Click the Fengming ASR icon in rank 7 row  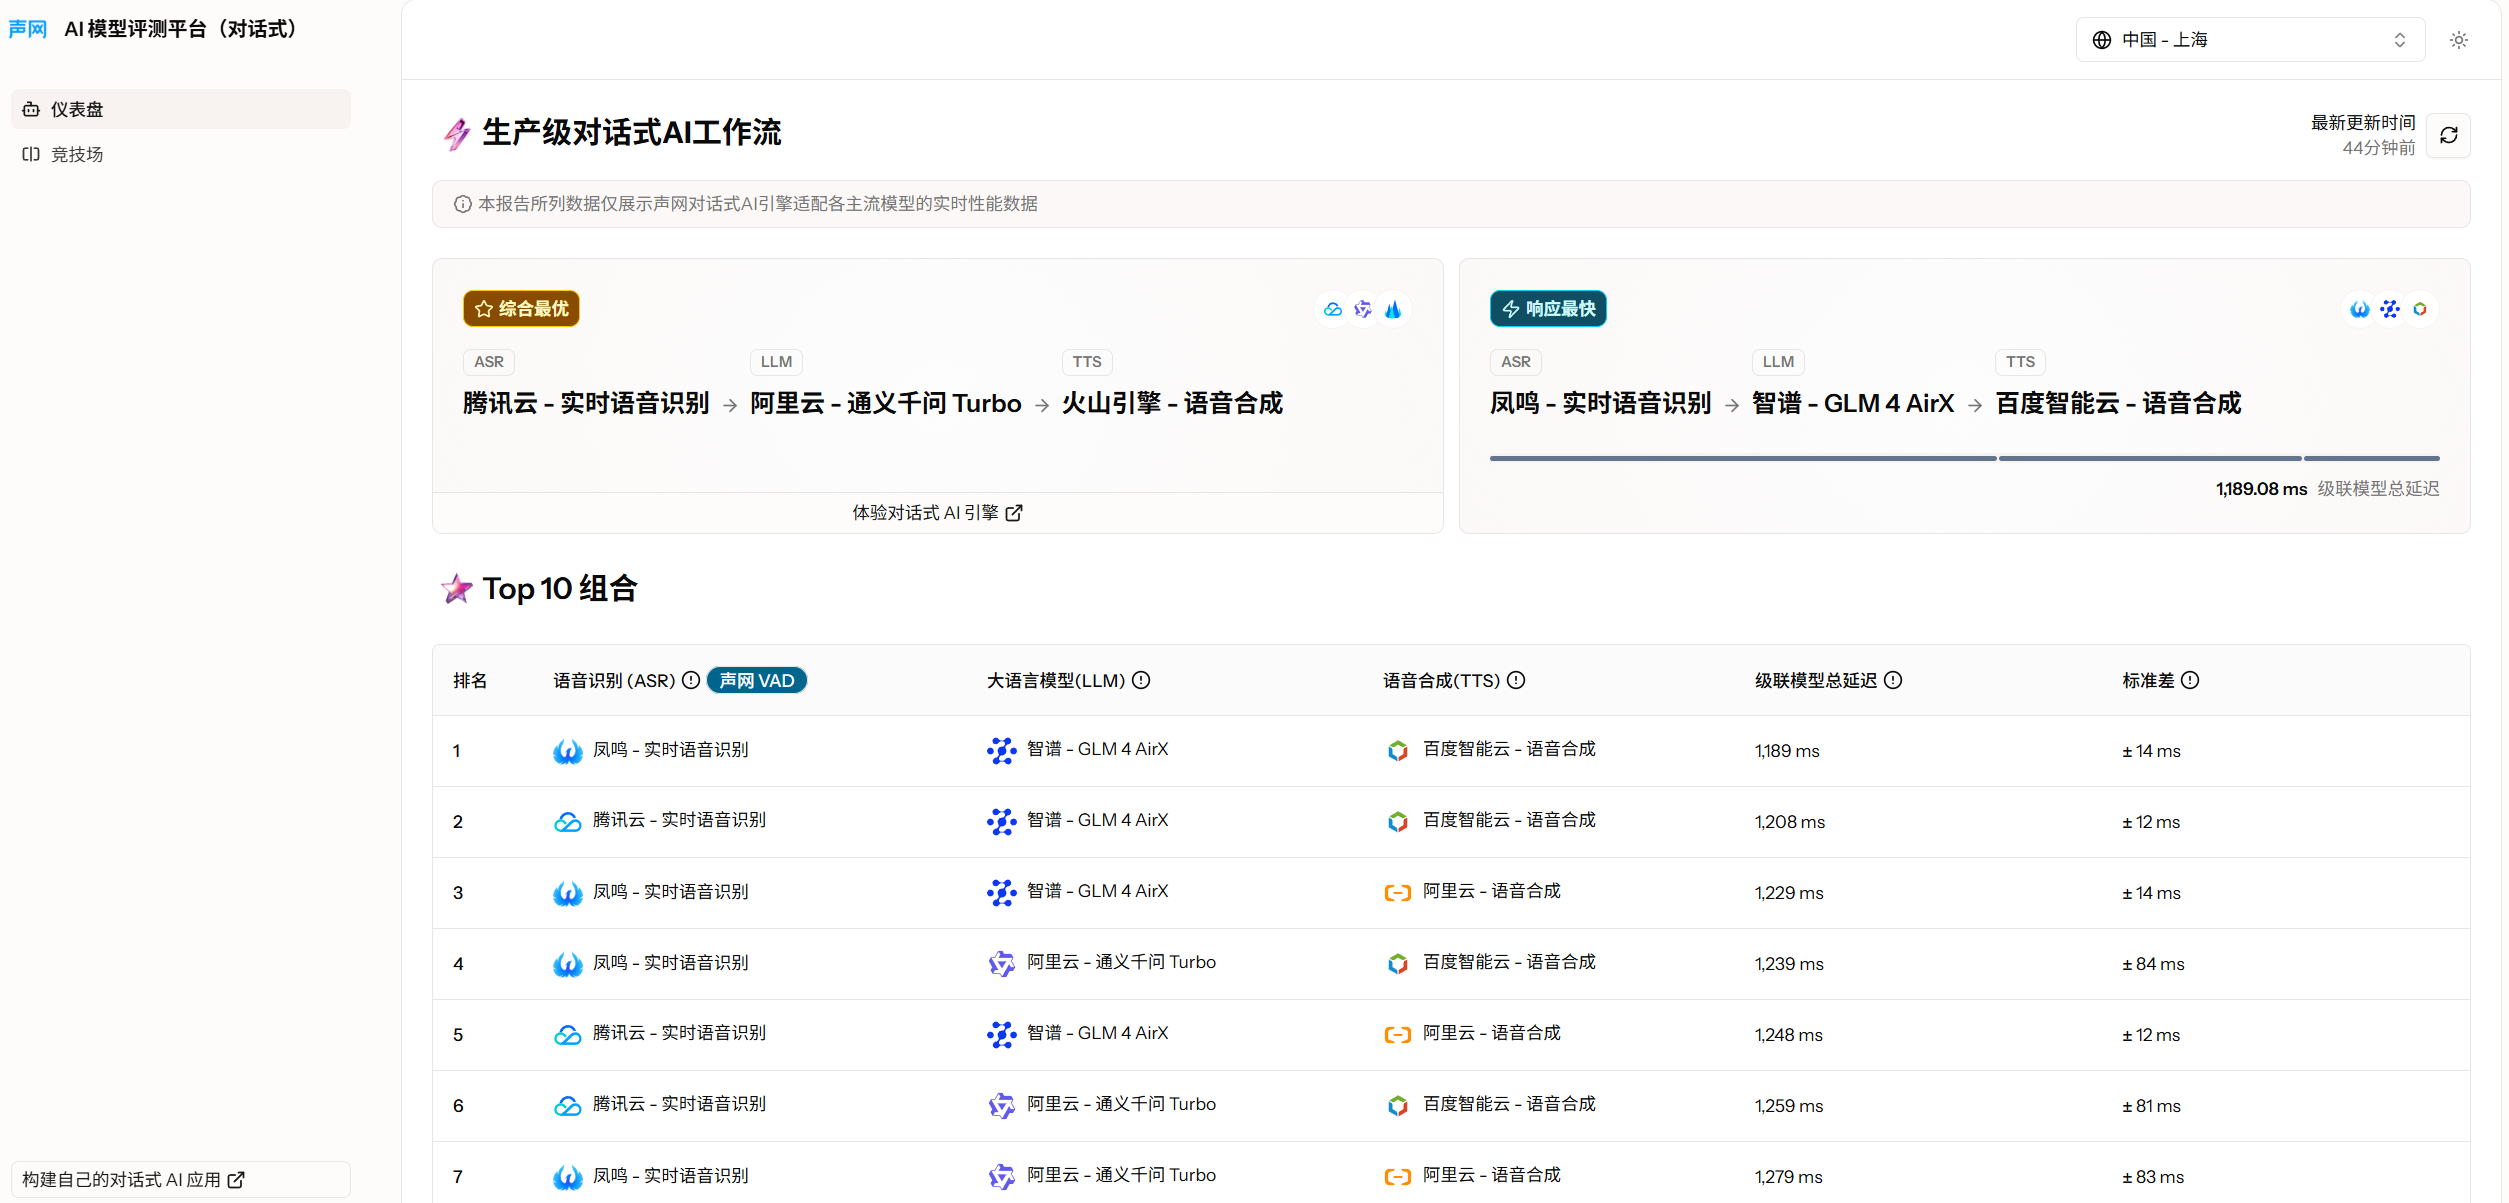click(x=568, y=1177)
